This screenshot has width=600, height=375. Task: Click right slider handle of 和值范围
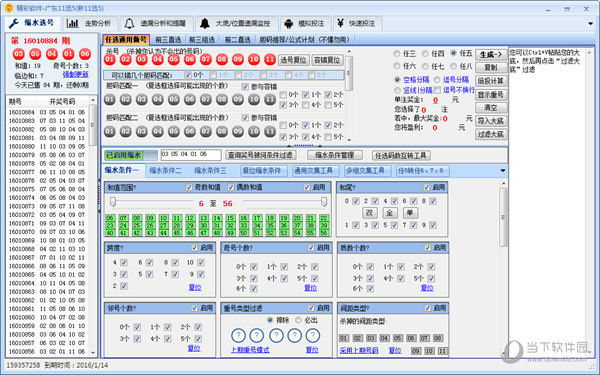click(x=324, y=202)
